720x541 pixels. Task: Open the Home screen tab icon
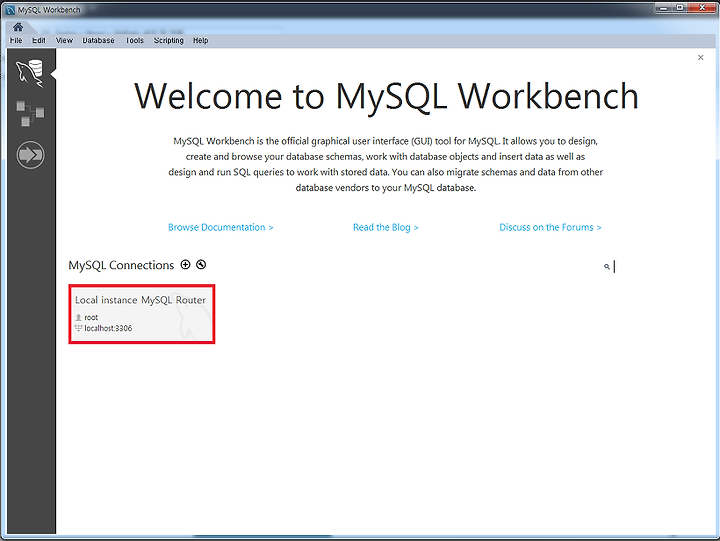tap(18, 27)
